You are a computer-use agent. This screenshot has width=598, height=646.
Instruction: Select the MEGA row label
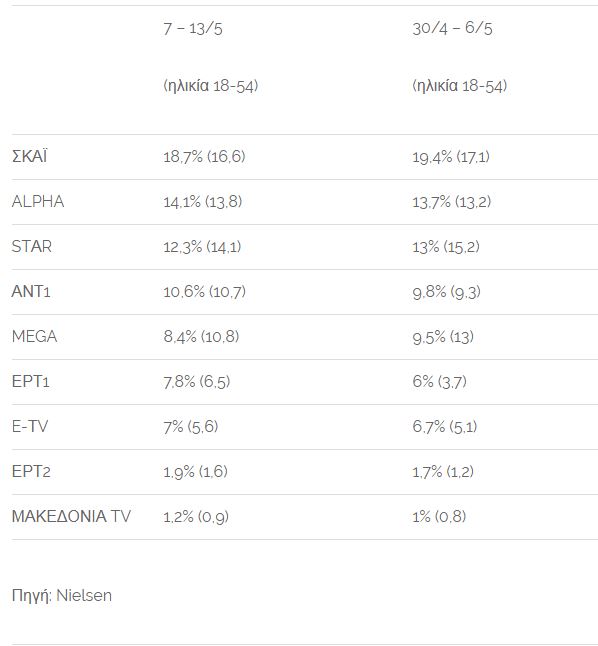click(x=34, y=336)
